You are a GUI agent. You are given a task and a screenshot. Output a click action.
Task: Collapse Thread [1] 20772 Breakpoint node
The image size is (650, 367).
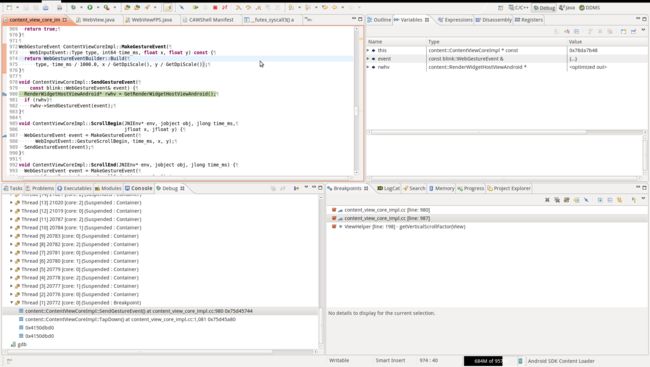pyautogui.click(x=11, y=302)
